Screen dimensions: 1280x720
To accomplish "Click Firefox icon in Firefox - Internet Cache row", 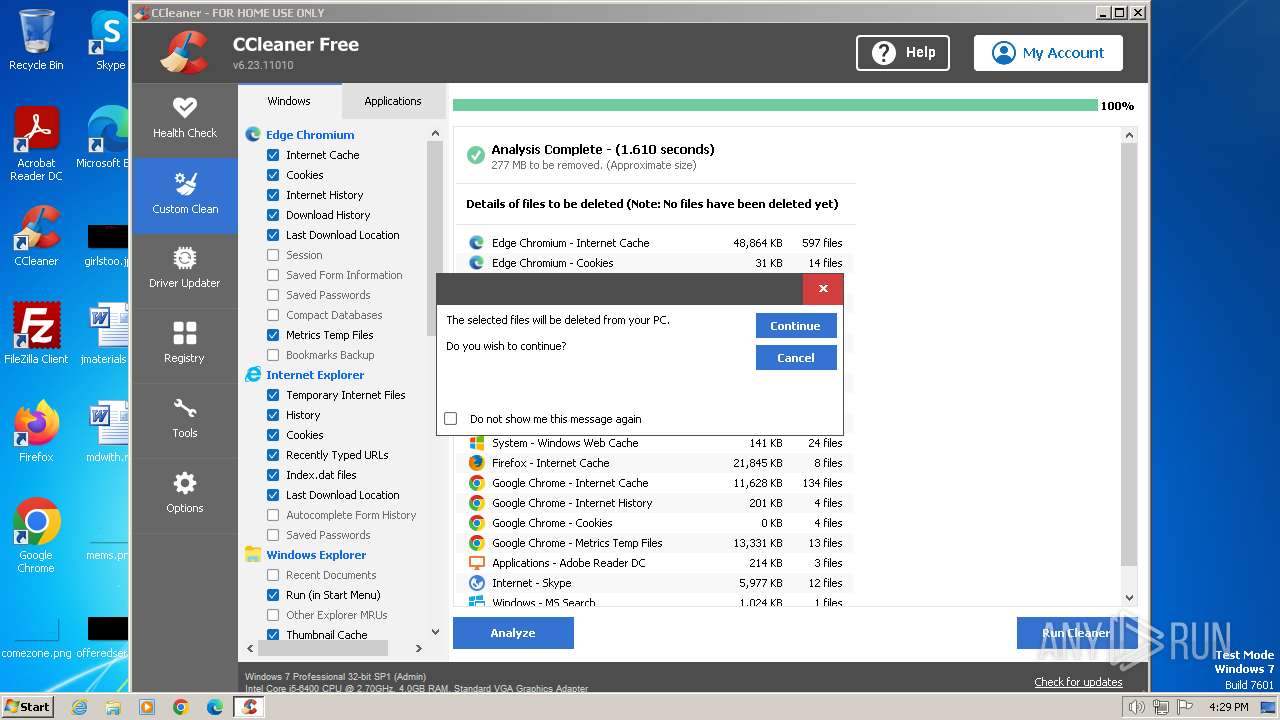I will (x=476, y=462).
